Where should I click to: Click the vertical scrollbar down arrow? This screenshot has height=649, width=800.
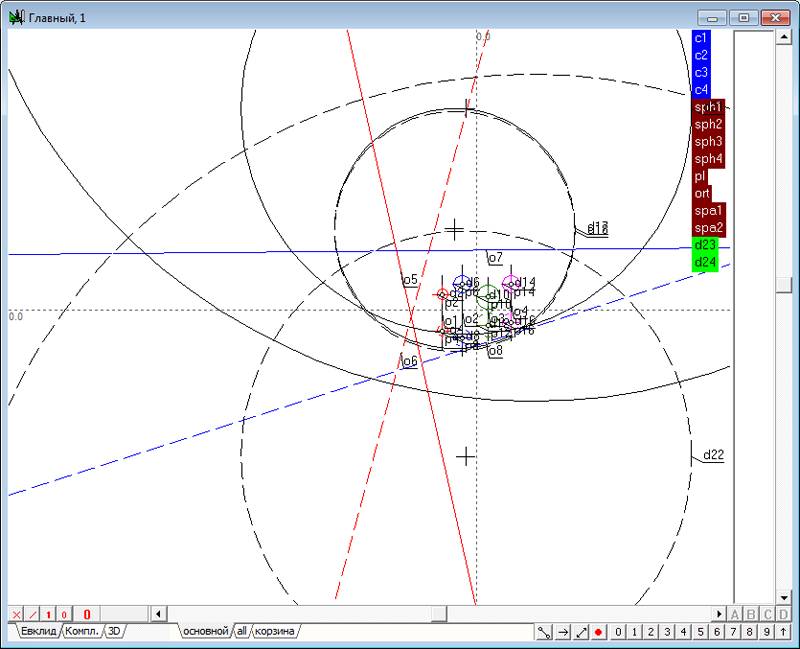pos(784,597)
